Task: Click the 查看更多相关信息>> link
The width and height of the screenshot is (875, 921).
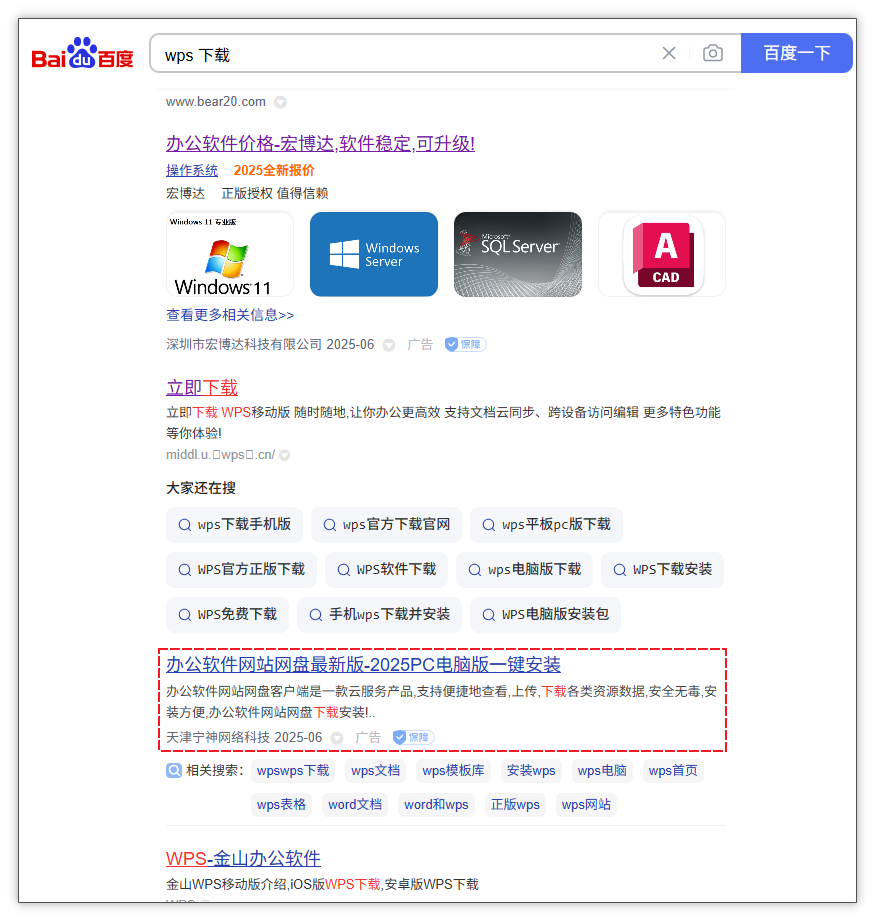Action: click(230, 315)
